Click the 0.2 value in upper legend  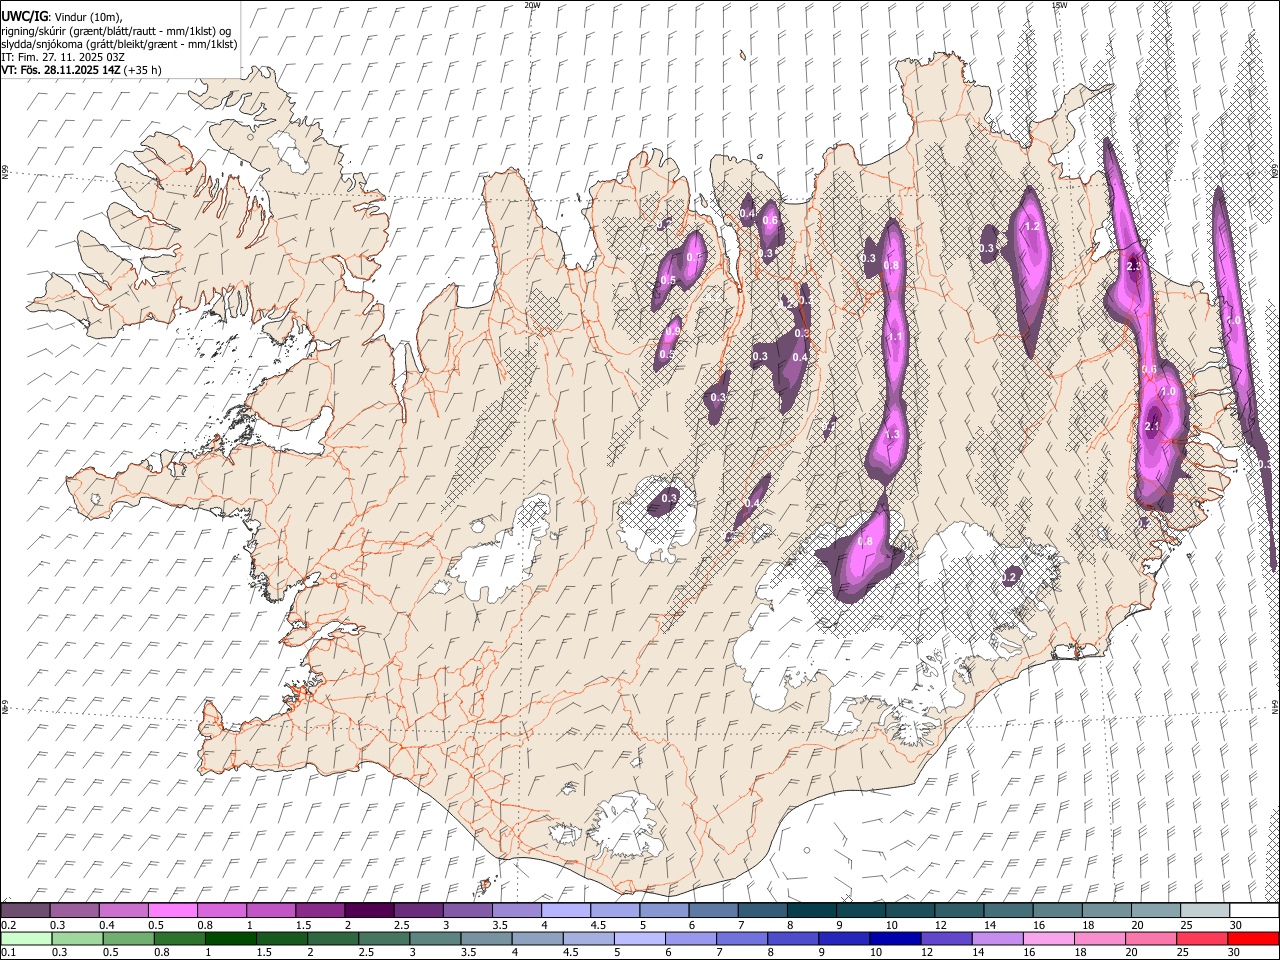click(8, 925)
